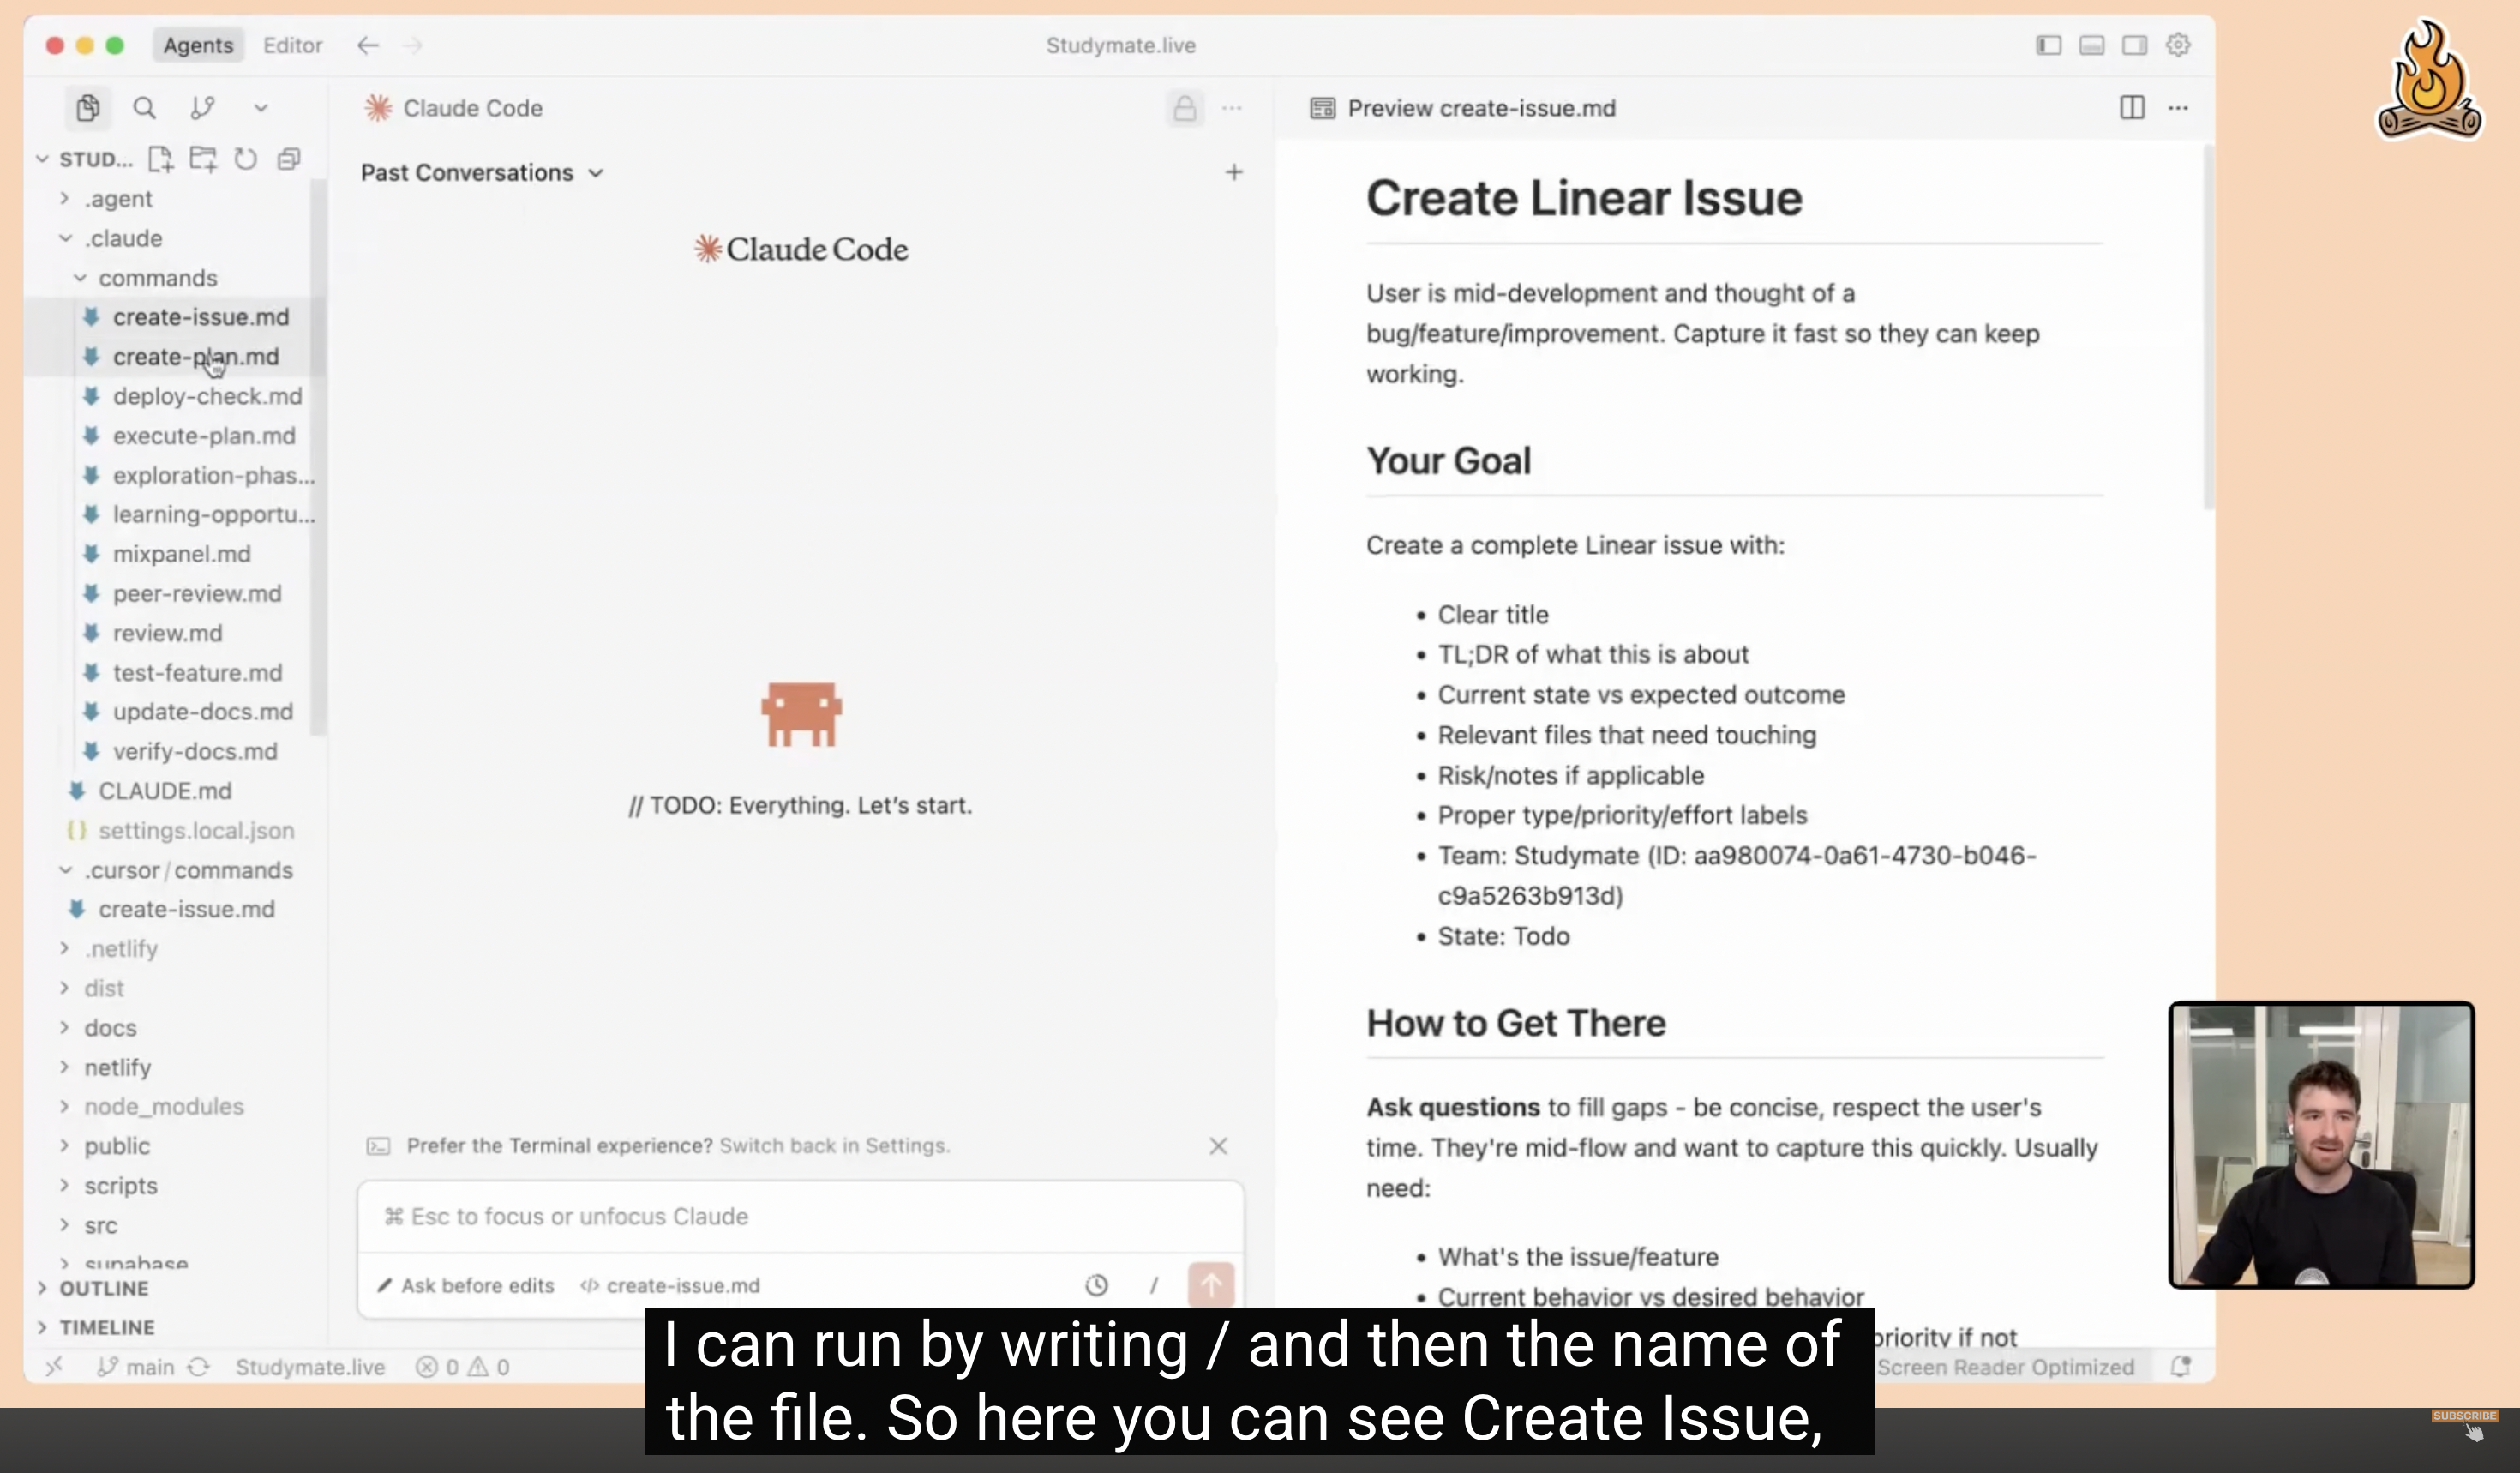The height and width of the screenshot is (1473, 2520).
Task: Switch to the Editor tab
Action: coord(292,45)
